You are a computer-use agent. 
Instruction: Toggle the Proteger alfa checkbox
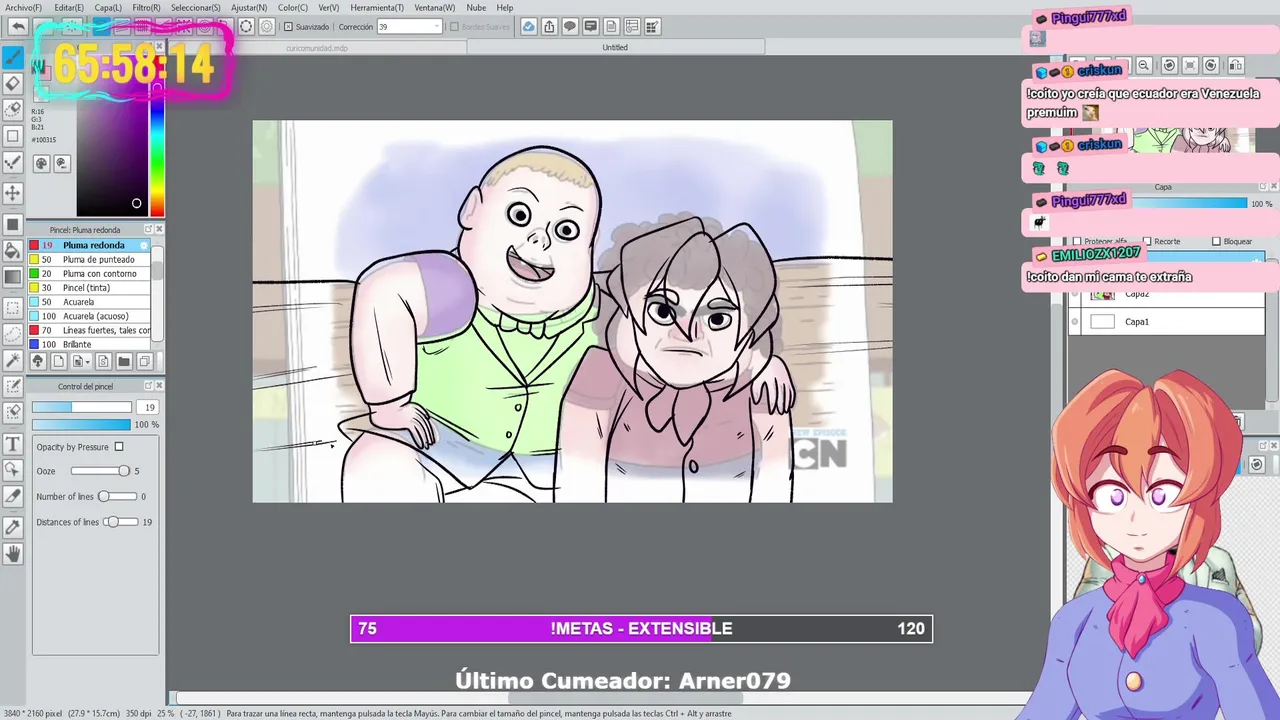tap(1077, 241)
